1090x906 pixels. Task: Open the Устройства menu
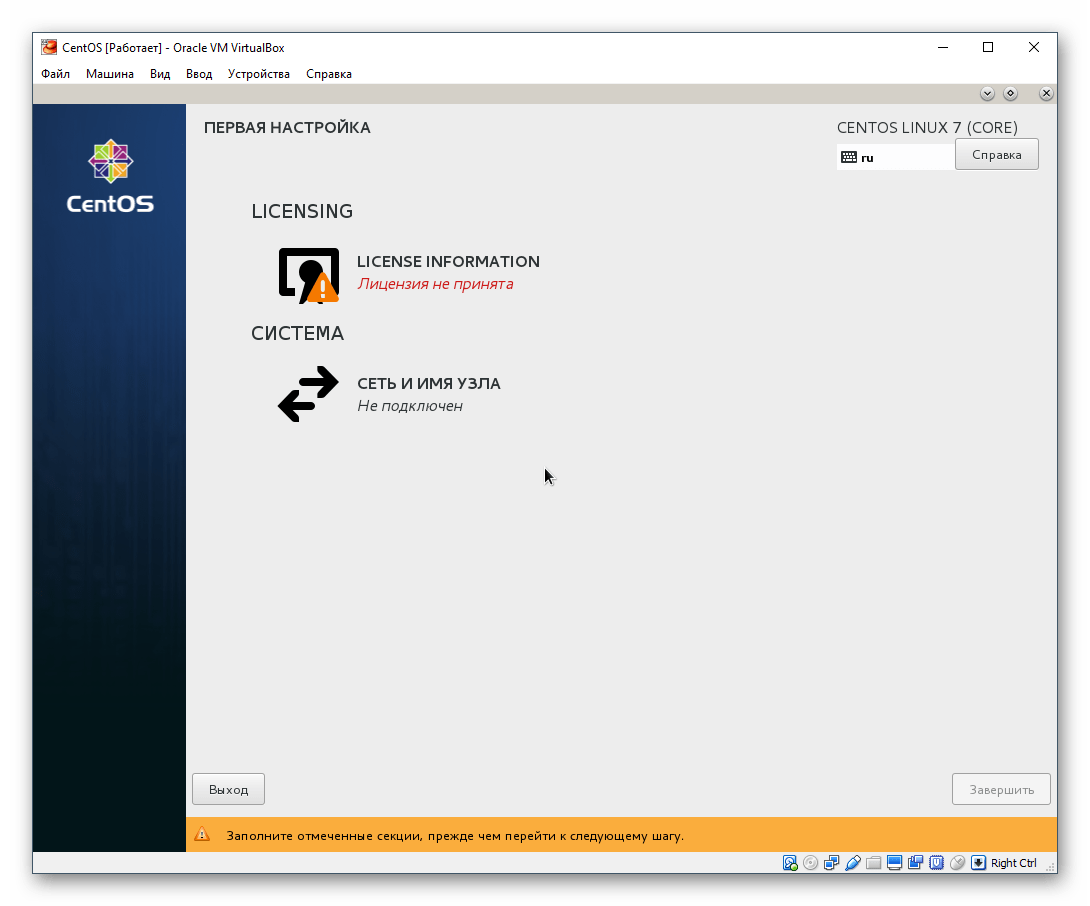pyautogui.click(x=258, y=73)
